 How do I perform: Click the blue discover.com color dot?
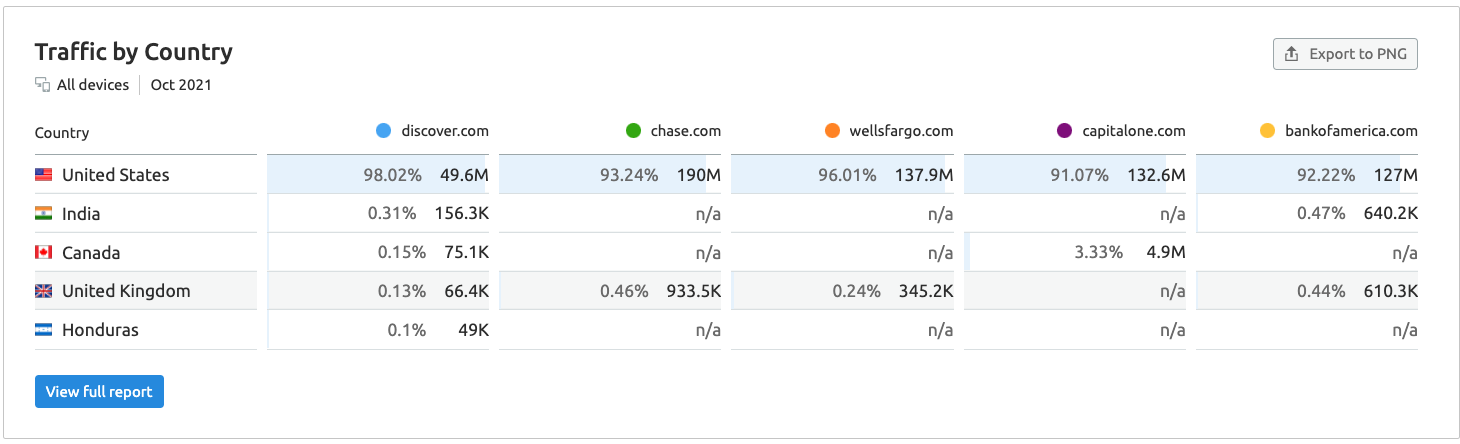coord(383,131)
